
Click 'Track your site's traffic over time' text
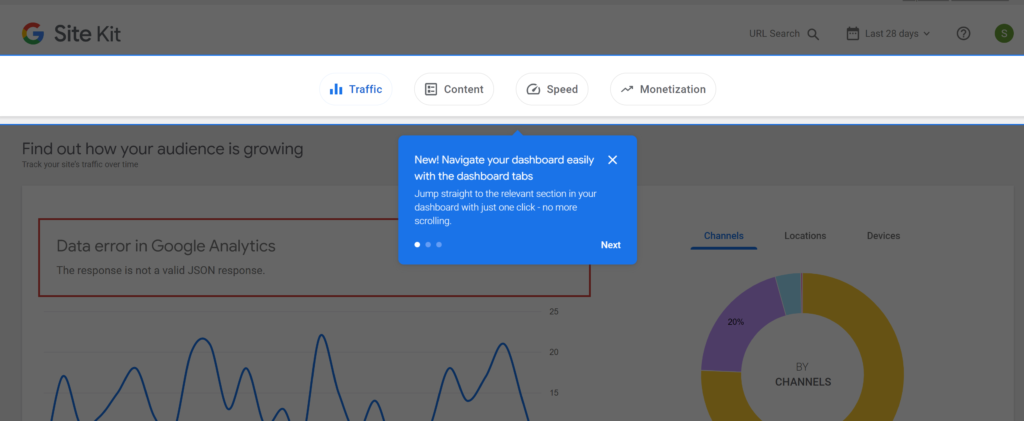tap(80, 165)
